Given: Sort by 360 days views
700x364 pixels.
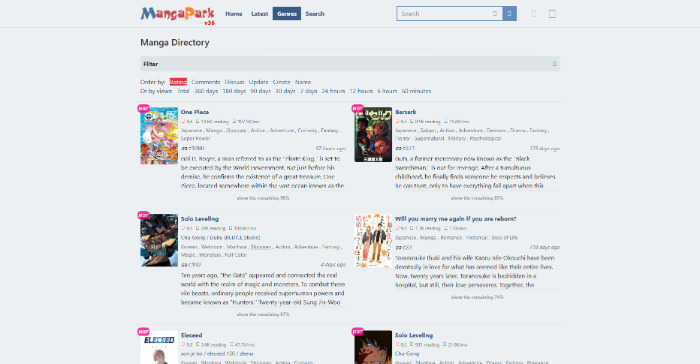Looking at the screenshot, I should [x=206, y=91].
